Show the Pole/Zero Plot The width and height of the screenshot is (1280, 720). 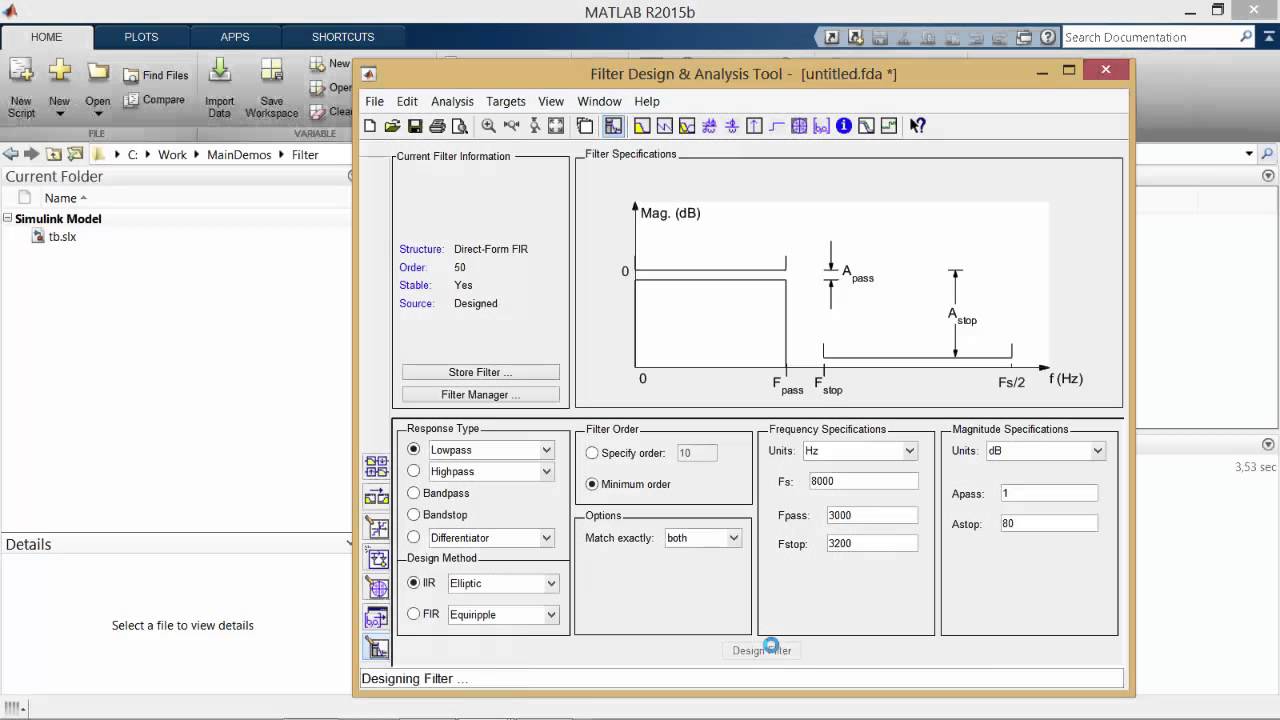(x=799, y=126)
